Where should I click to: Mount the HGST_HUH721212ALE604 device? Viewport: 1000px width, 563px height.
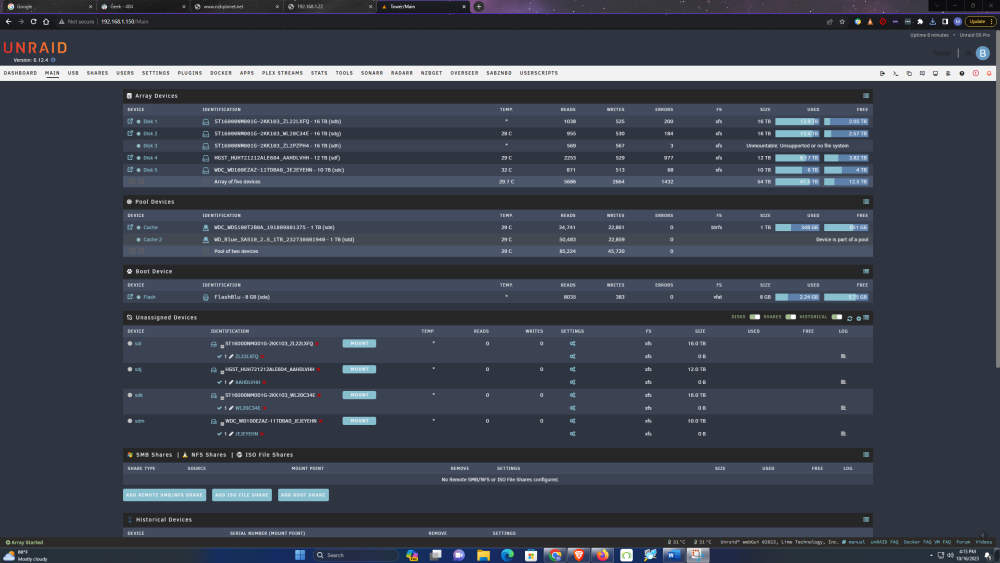tap(359, 369)
